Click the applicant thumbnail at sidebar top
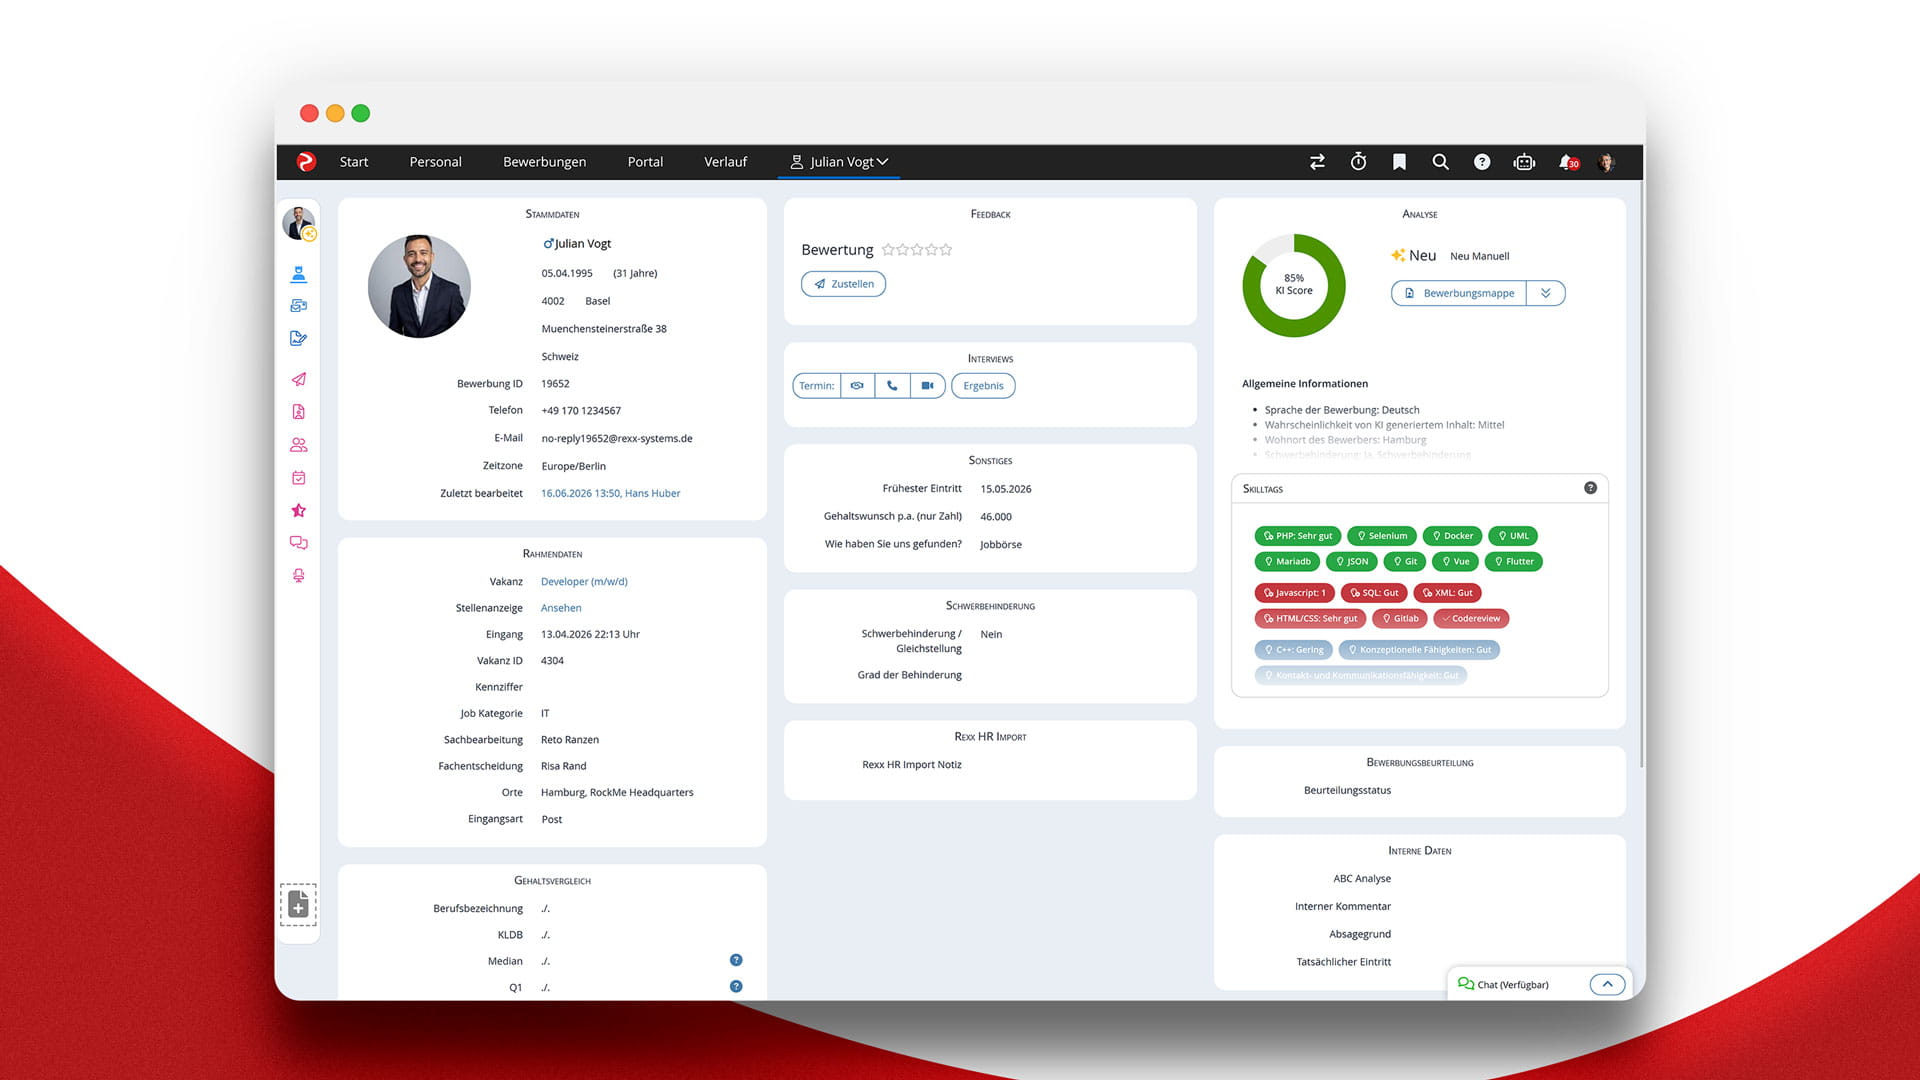The height and width of the screenshot is (1080, 1920). coord(298,223)
